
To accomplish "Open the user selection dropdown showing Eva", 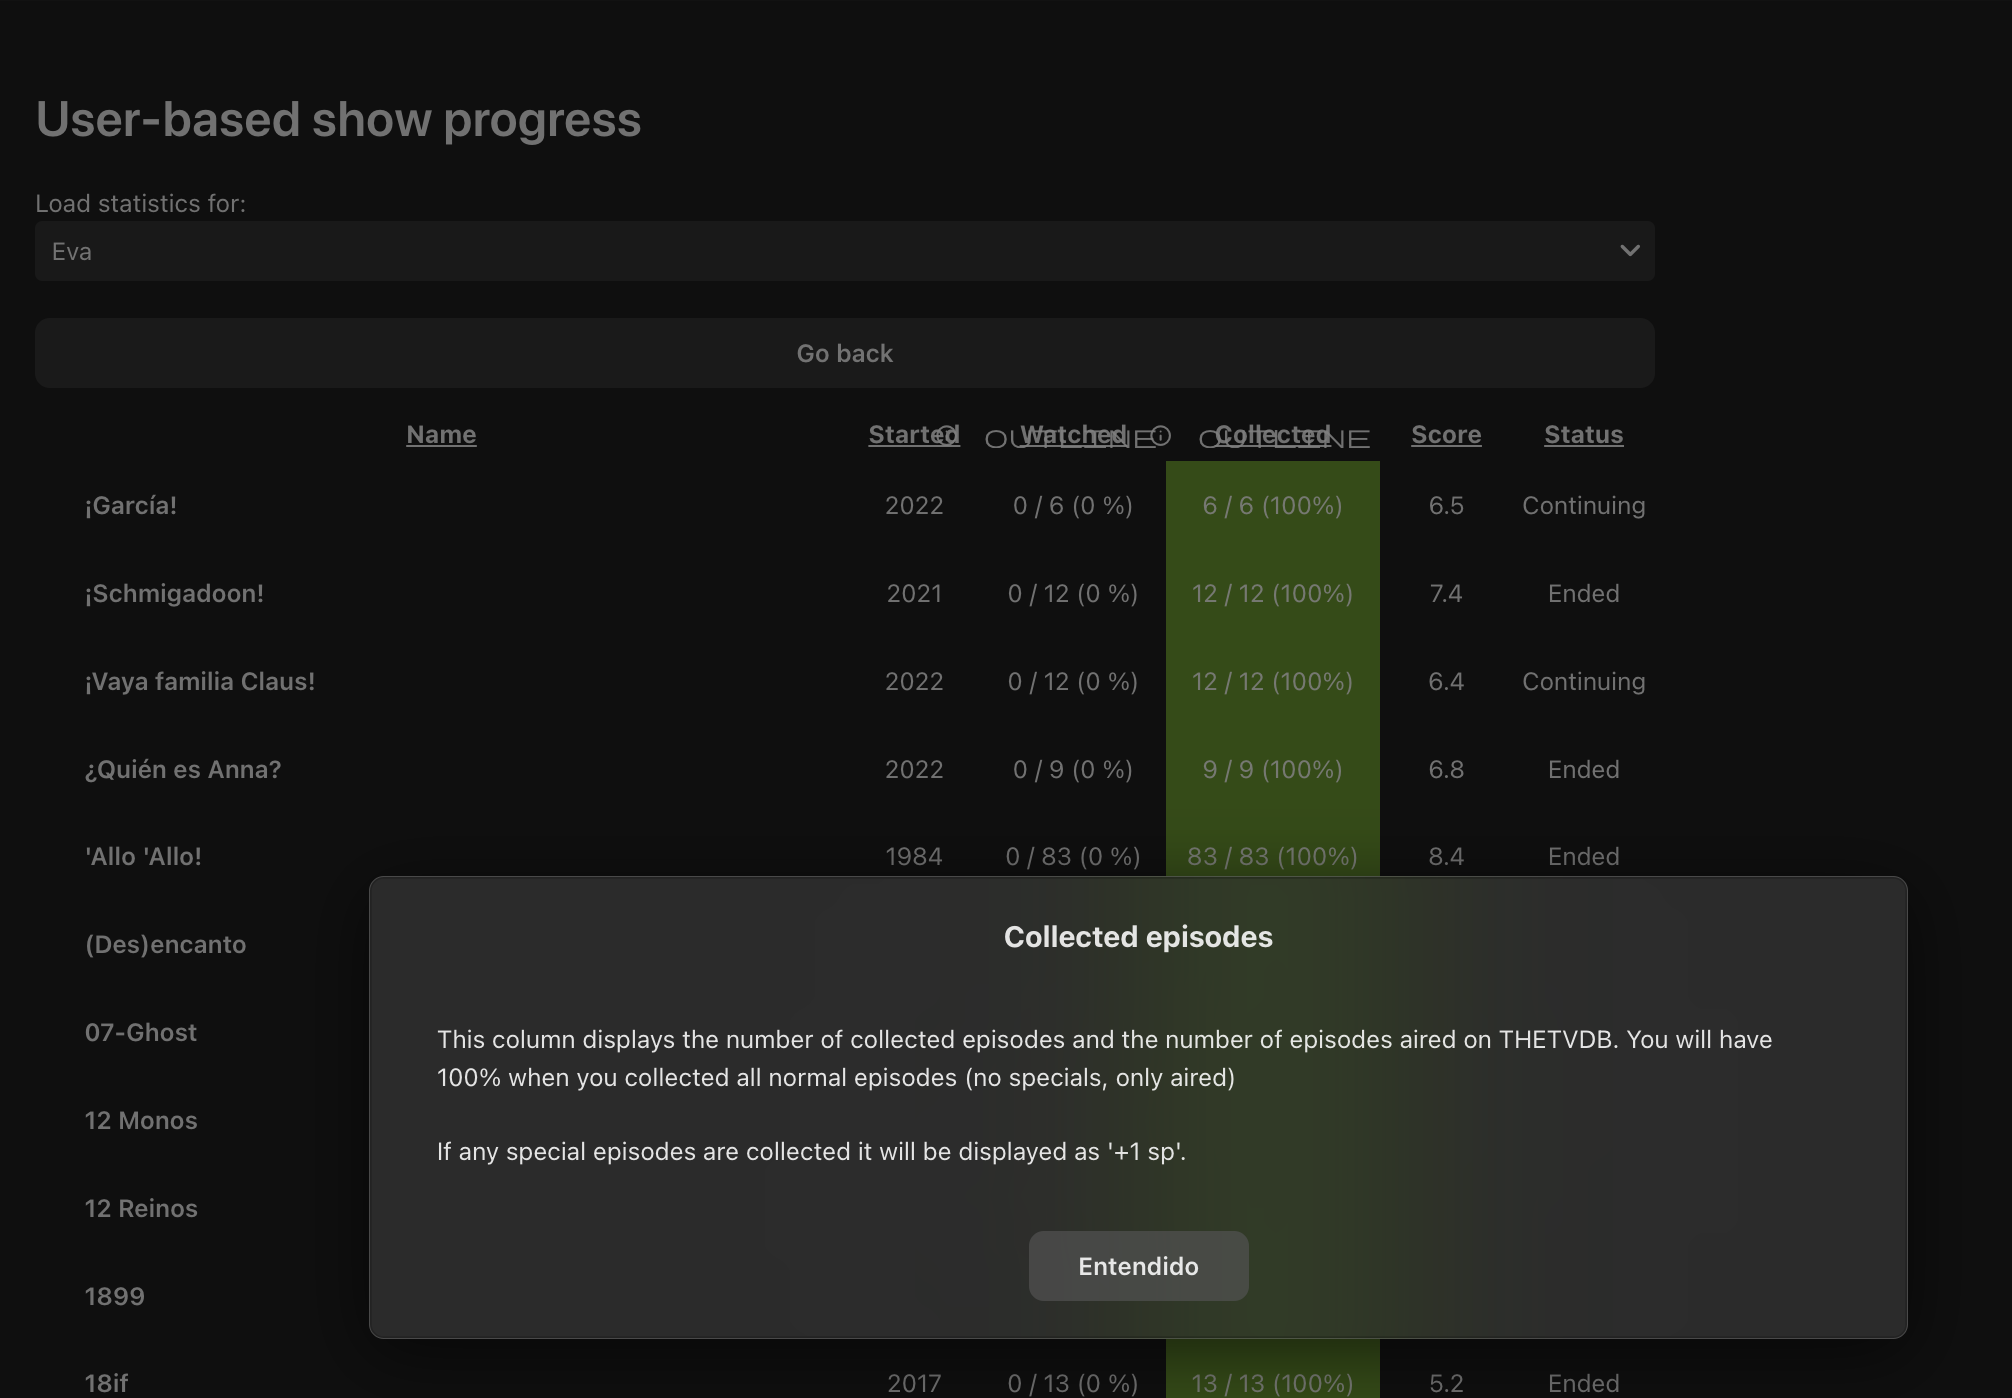I will click(x=844, y=250).
